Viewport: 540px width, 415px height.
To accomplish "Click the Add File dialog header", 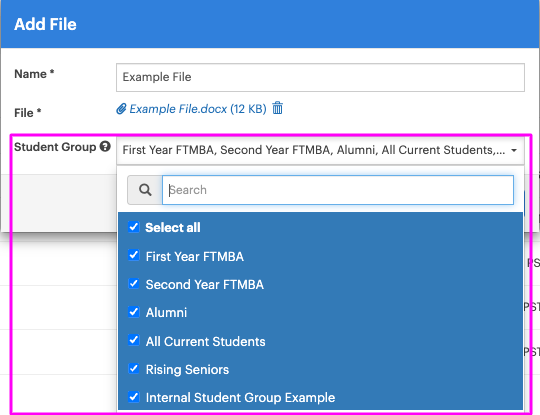I will point(270,24).
